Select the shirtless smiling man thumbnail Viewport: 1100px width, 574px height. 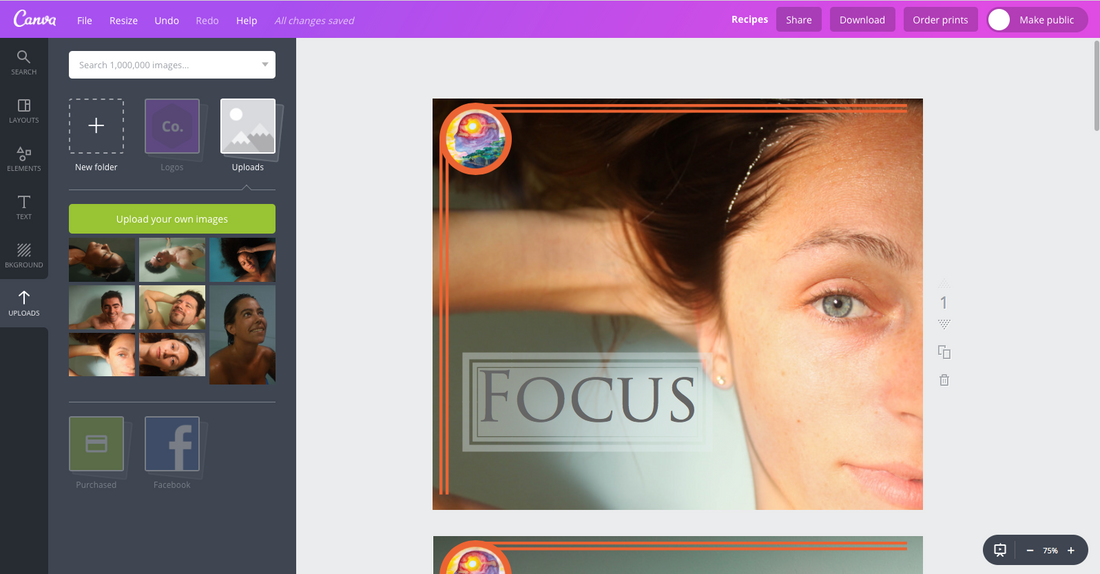[102, 307]
